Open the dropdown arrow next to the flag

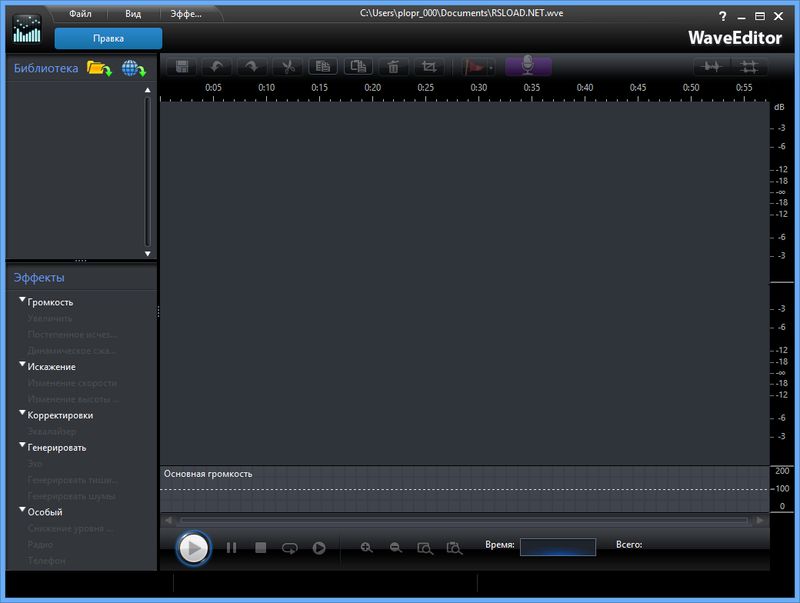(491, 67)
